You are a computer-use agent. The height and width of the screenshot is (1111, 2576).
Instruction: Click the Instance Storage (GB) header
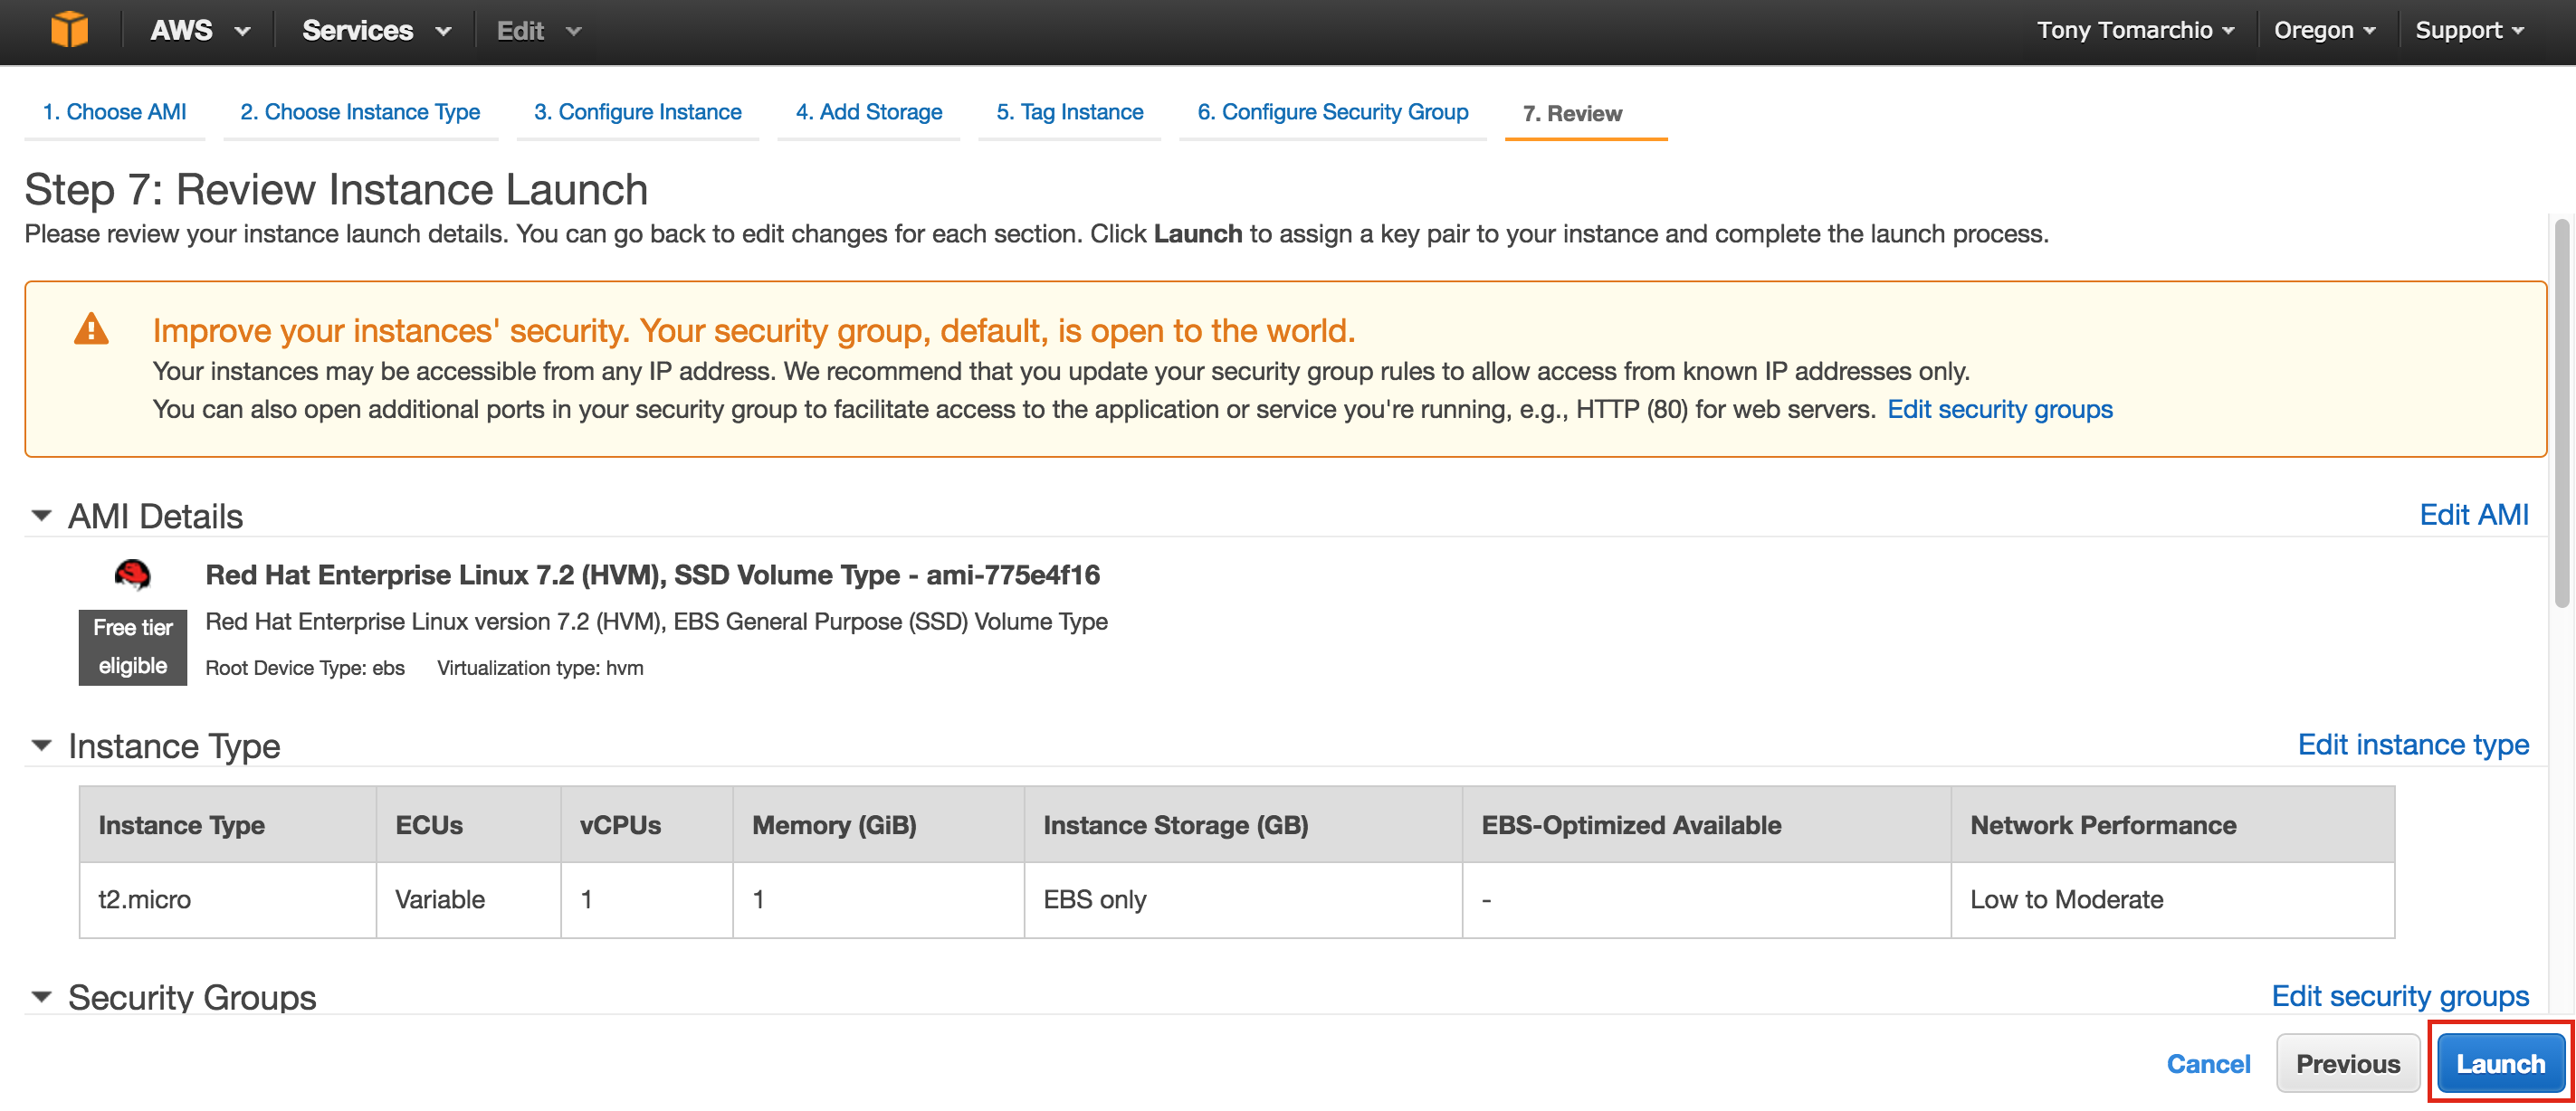pyautogui.click(x=1243, y=825)
